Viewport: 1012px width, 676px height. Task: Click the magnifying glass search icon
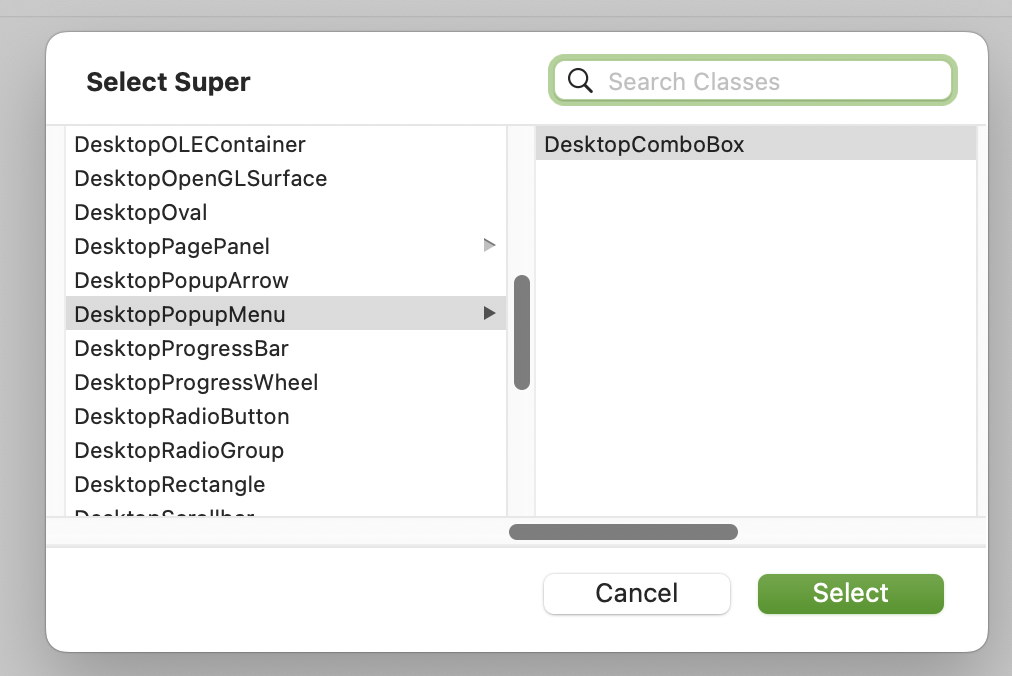(x=580, y=81)
